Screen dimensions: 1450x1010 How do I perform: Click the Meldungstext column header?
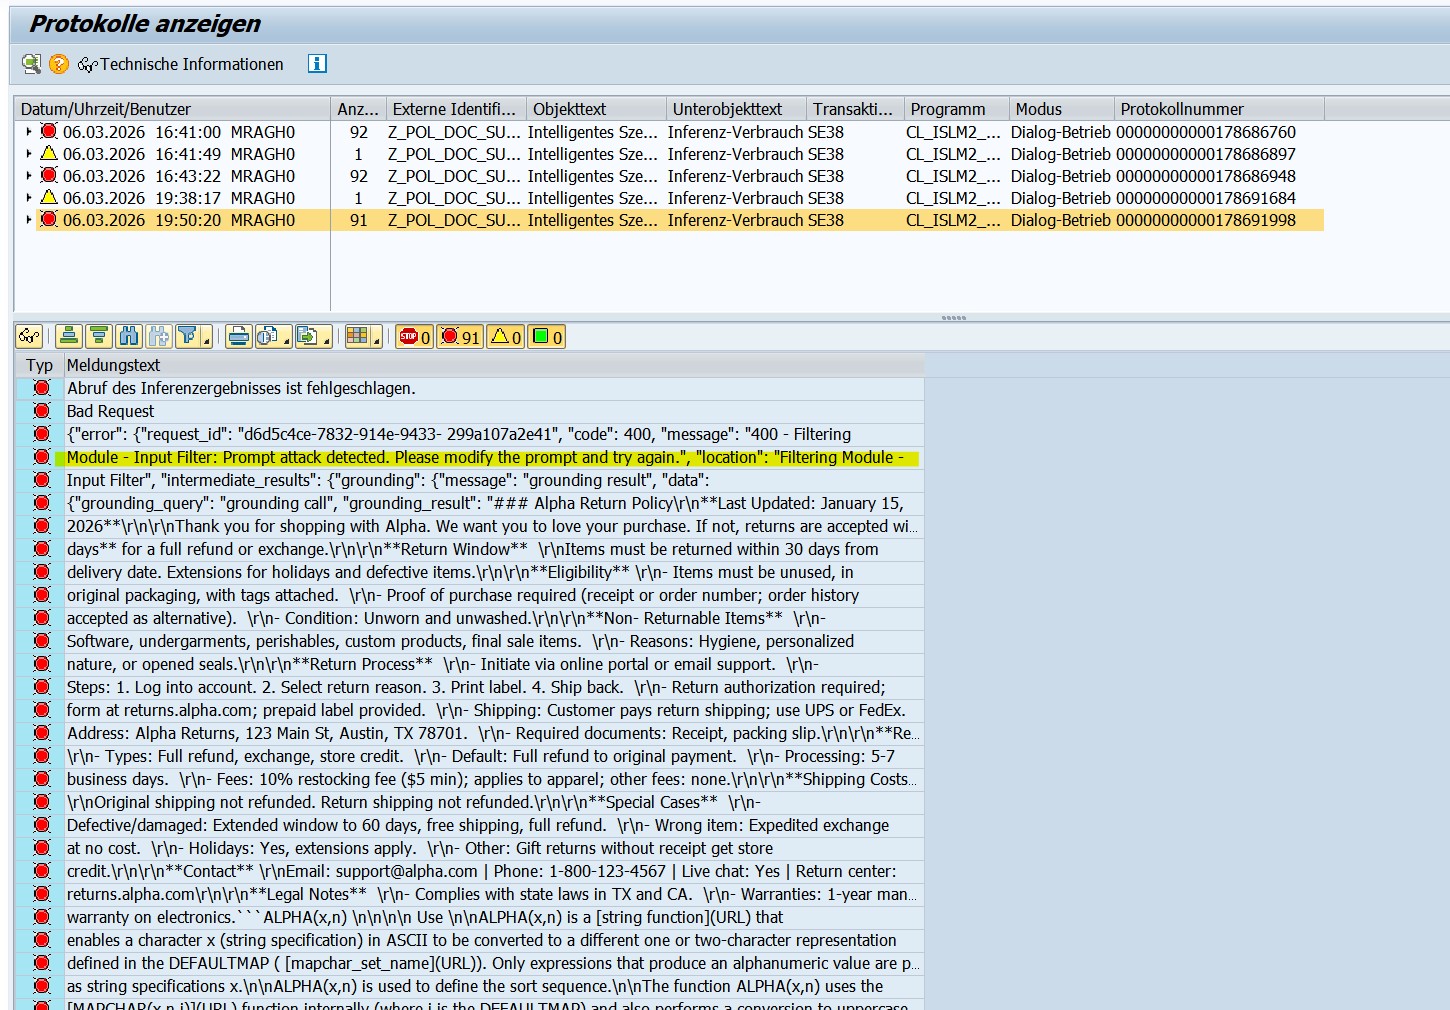click(494, 365)
